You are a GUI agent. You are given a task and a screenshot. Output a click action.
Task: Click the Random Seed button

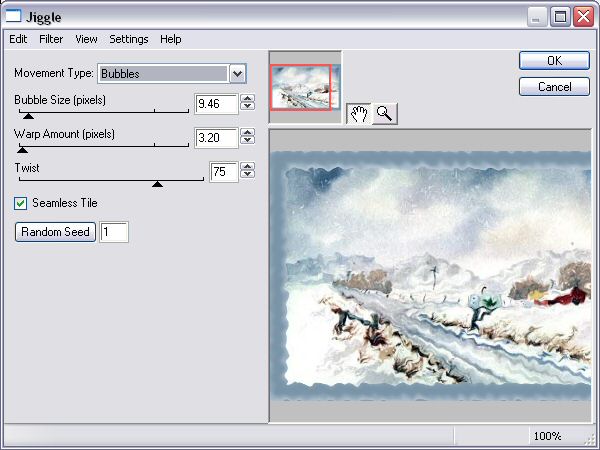tap(55, 232)
